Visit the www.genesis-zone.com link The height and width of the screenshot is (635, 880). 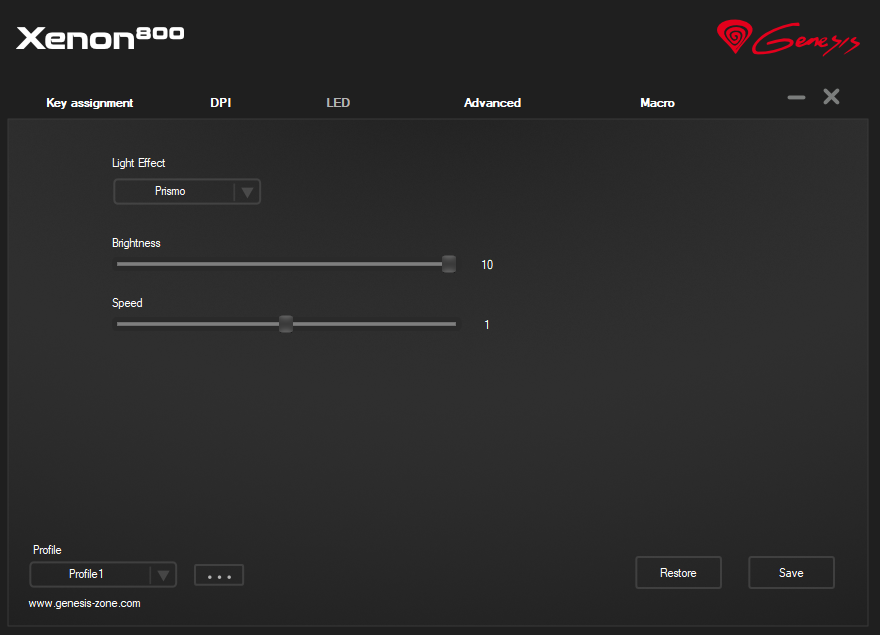(84, 604)
